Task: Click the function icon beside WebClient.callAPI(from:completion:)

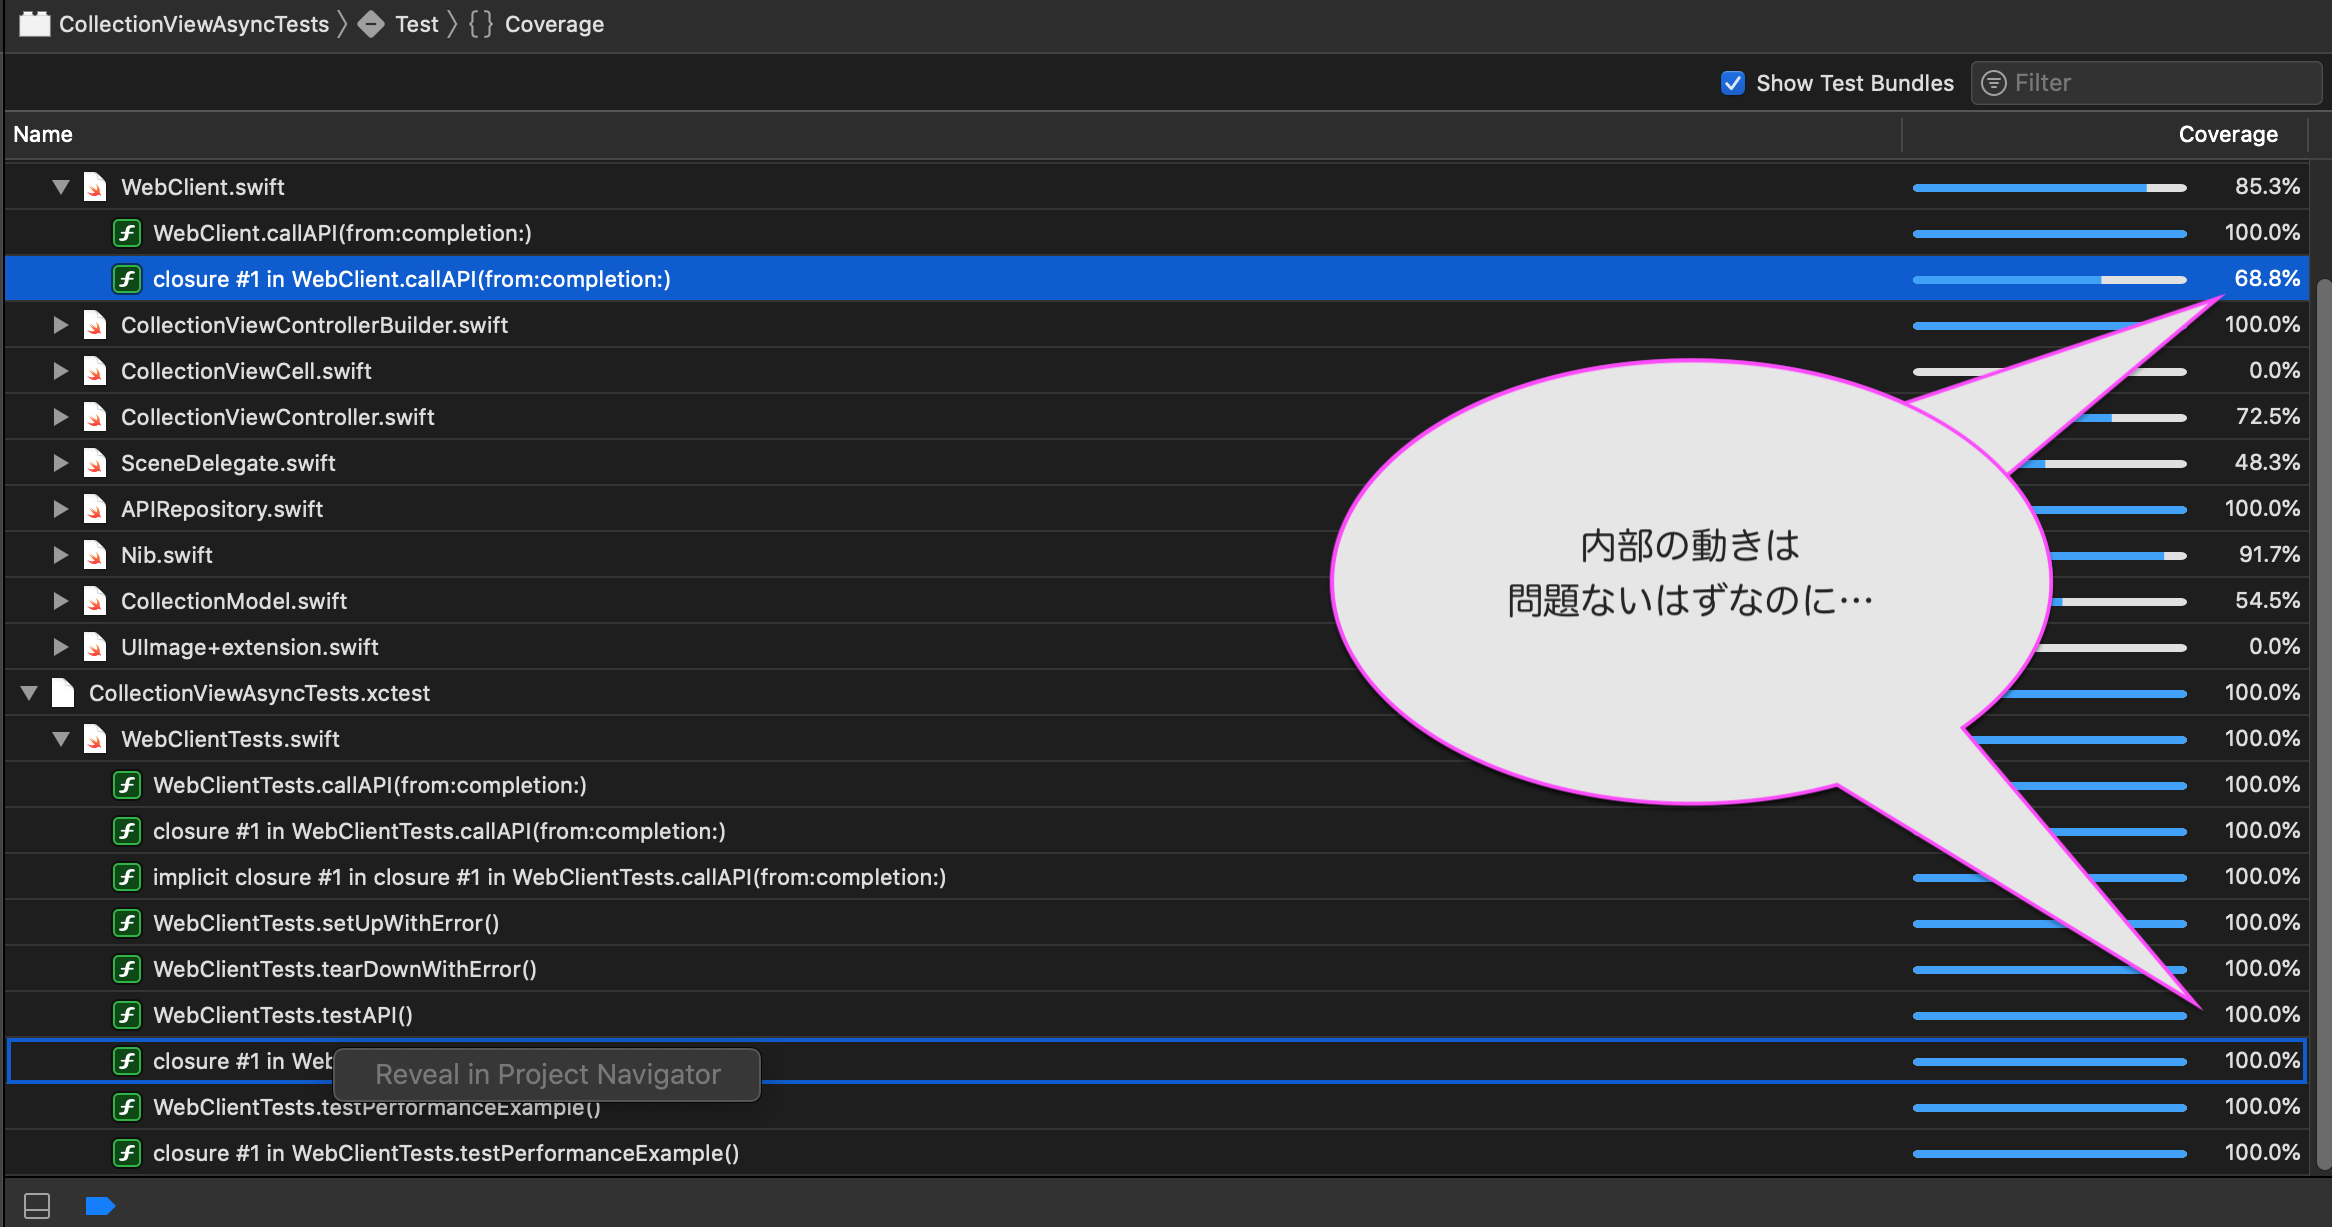Action: tap(127, 232)
